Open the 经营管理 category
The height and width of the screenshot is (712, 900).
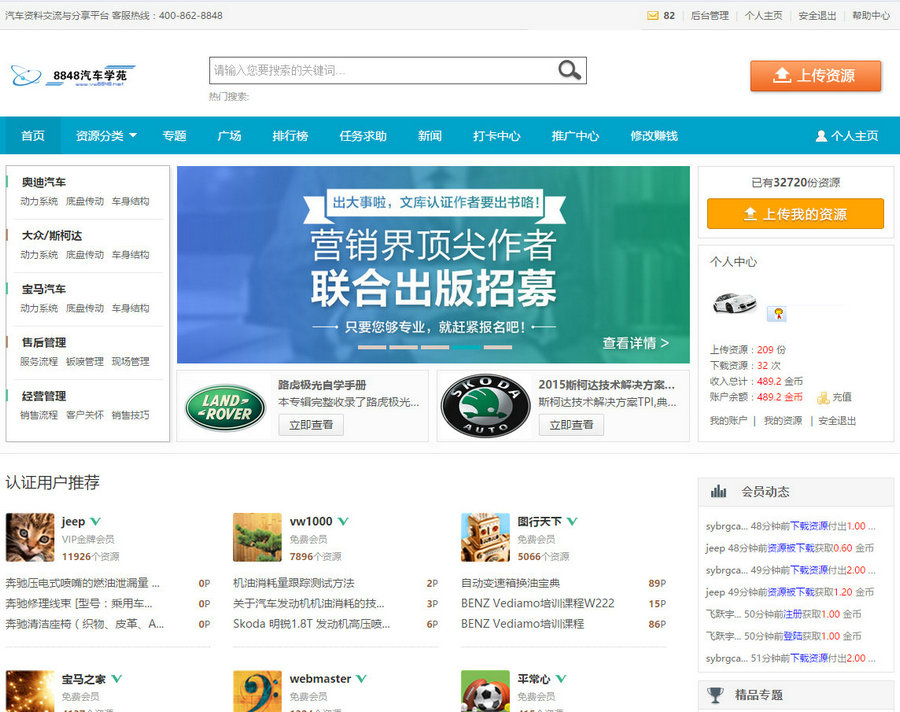click(x=44, y=396)
